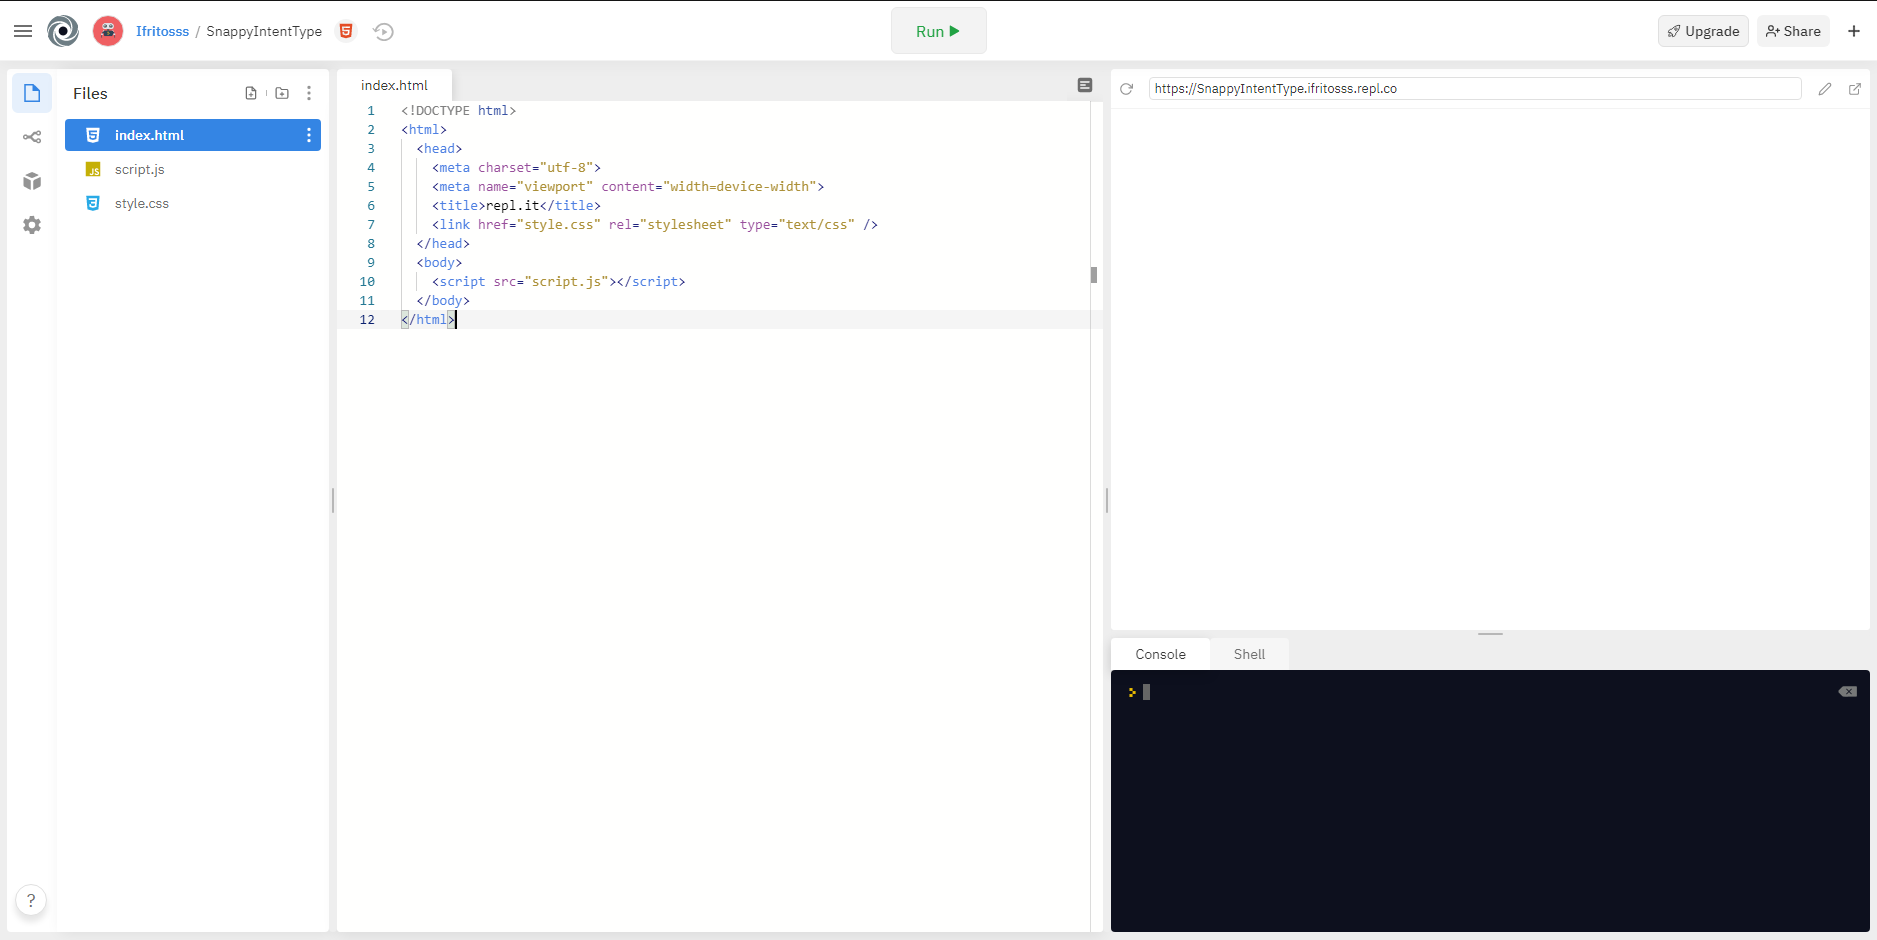Screen dimensions: 1877x940
Task: Open the hamburger menu
Action: [x=23, y=31]
